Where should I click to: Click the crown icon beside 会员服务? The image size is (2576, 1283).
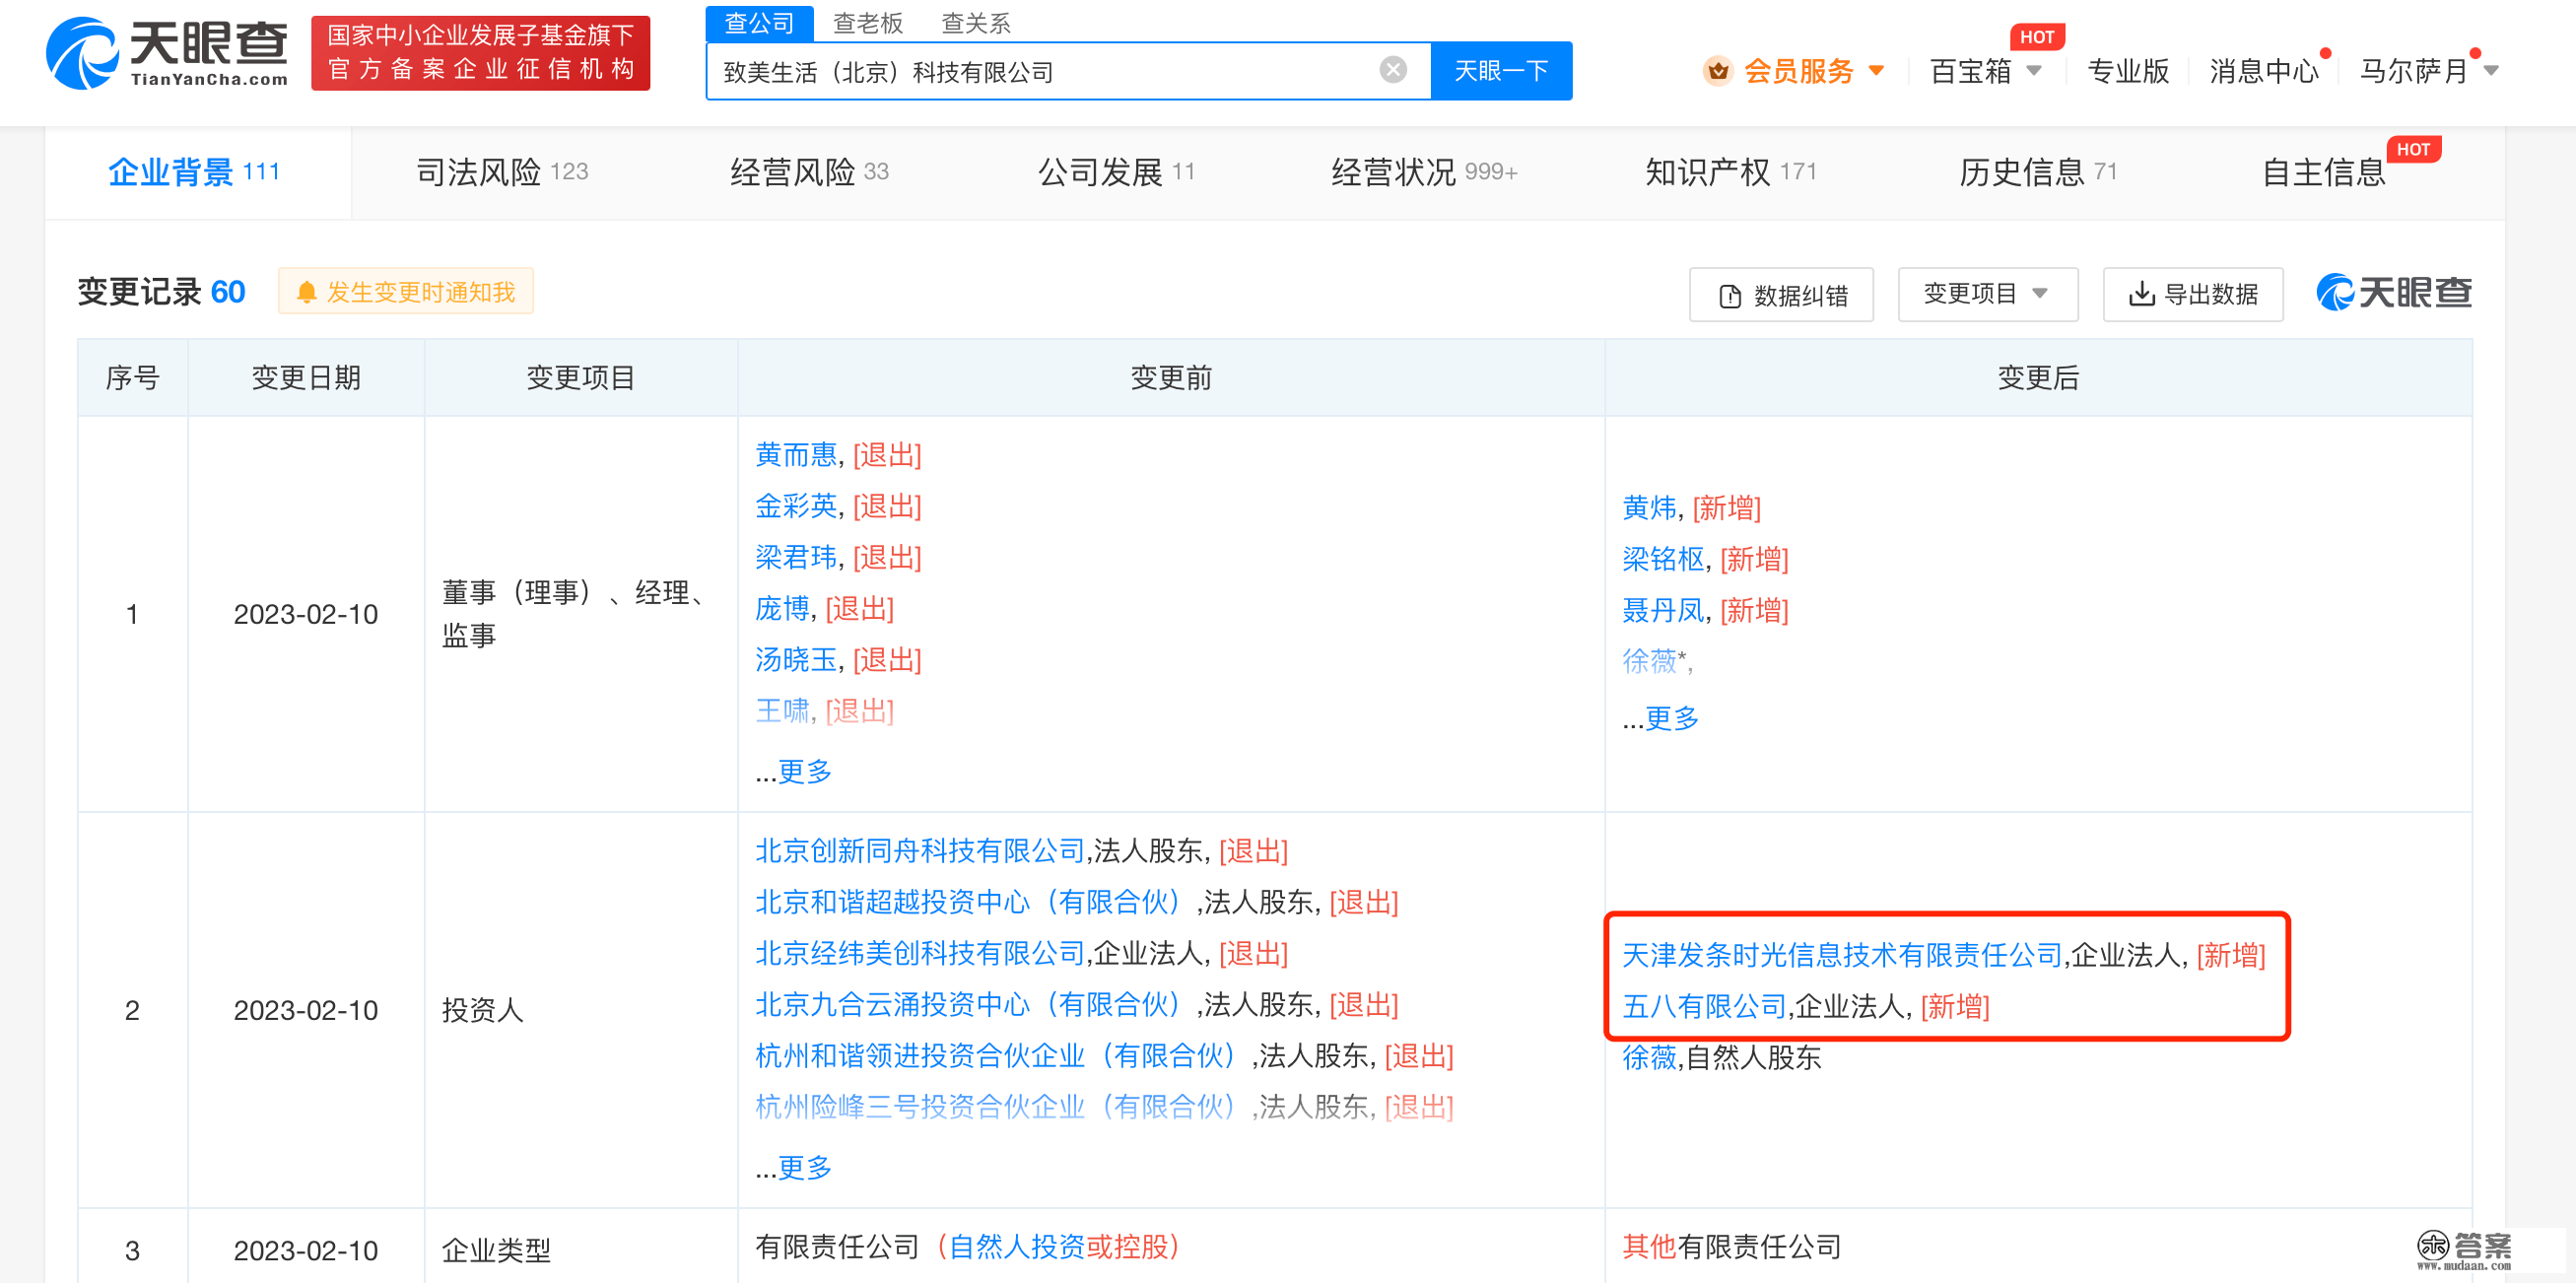[1717, 71]
